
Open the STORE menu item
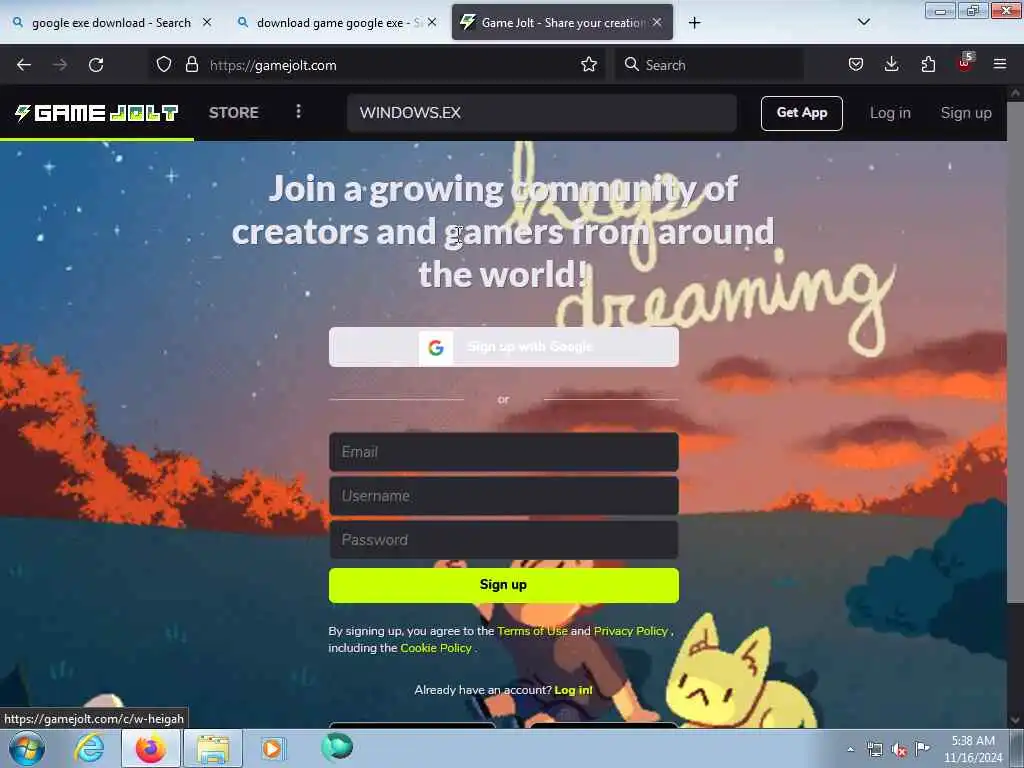[x=234, y=112]
